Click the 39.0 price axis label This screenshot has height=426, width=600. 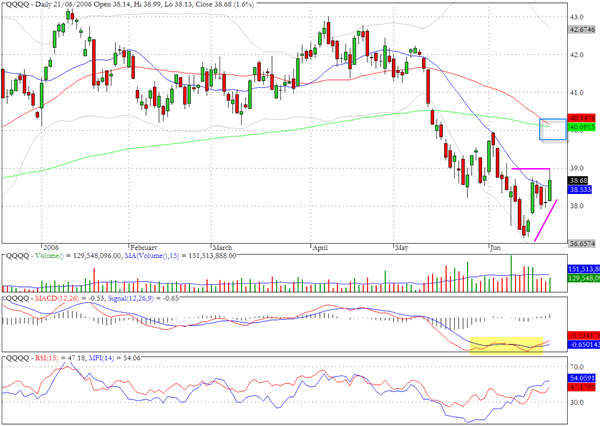coord(577,168)
